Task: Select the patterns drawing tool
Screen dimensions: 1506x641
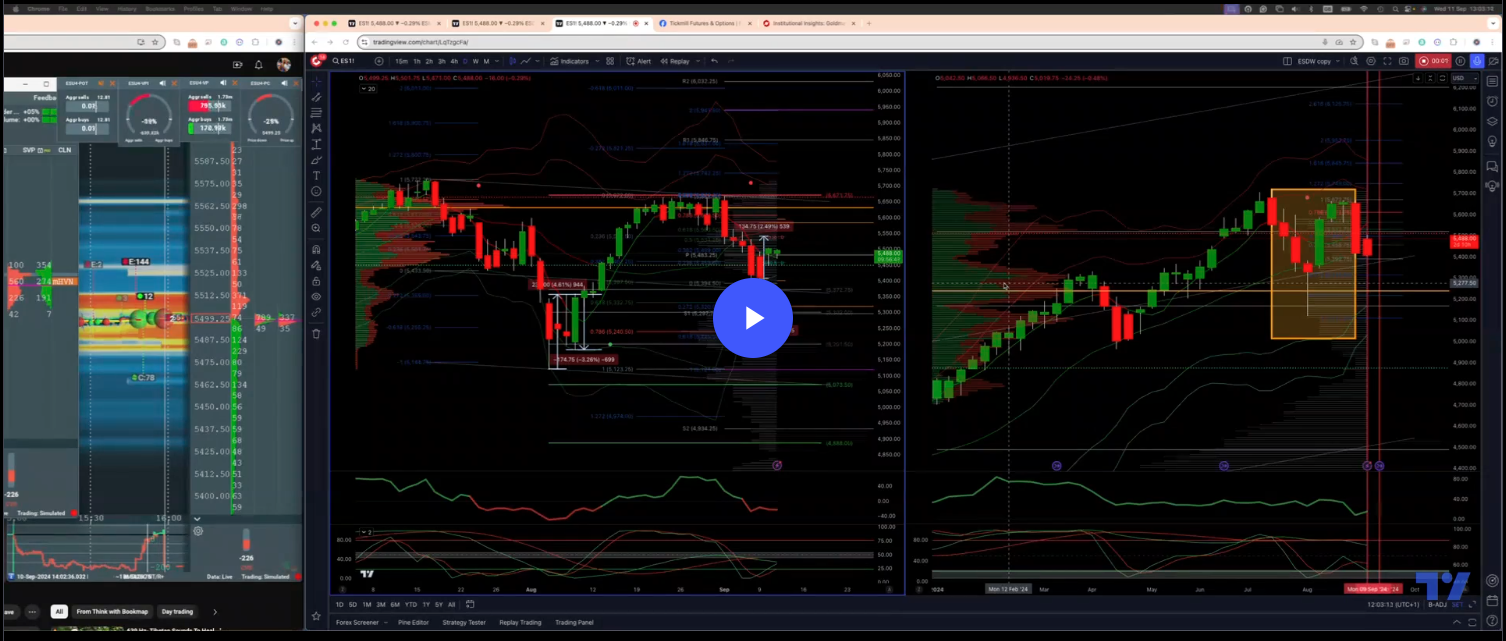Action: [316, 128]
